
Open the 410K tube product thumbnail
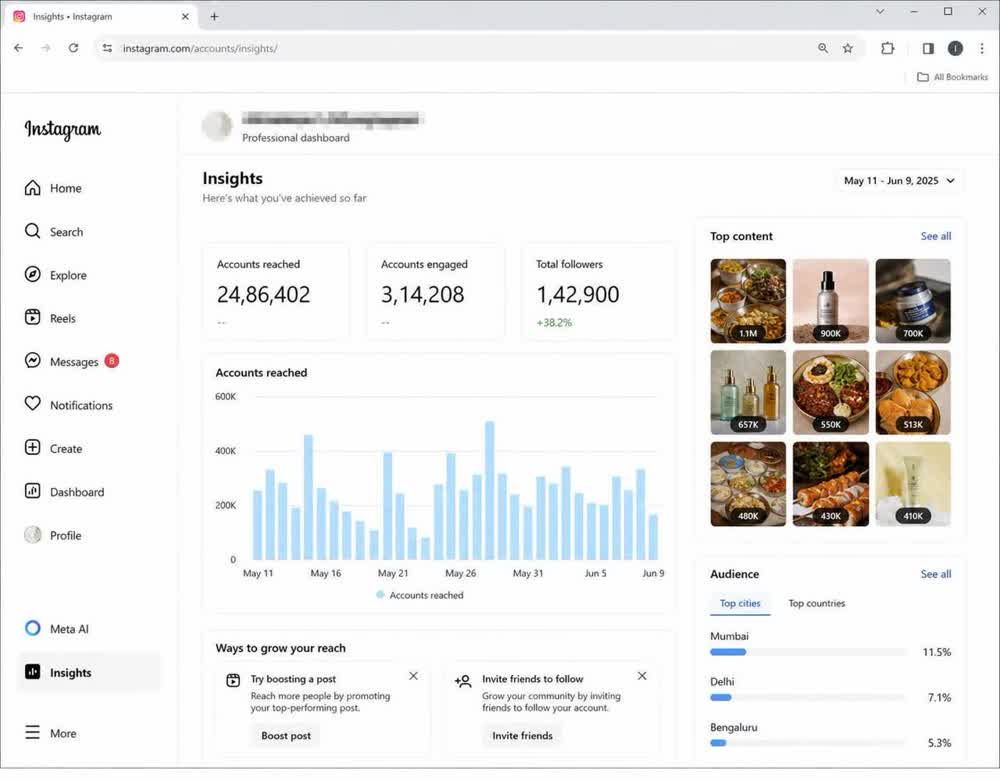pos(913,484)
